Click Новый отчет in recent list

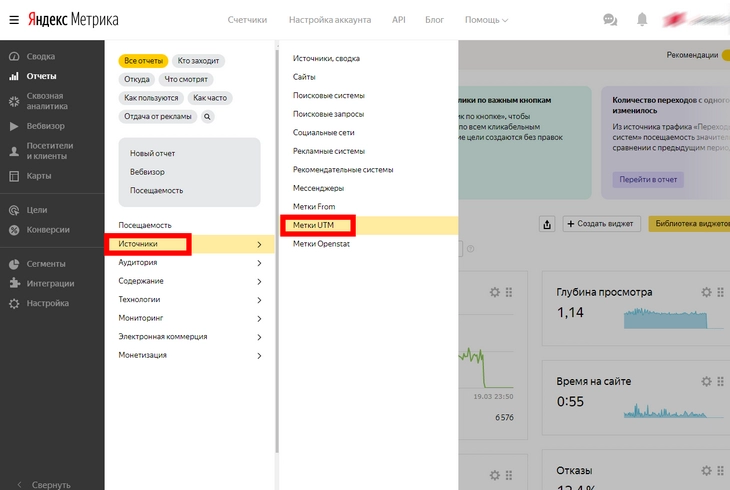pos(153,154)
